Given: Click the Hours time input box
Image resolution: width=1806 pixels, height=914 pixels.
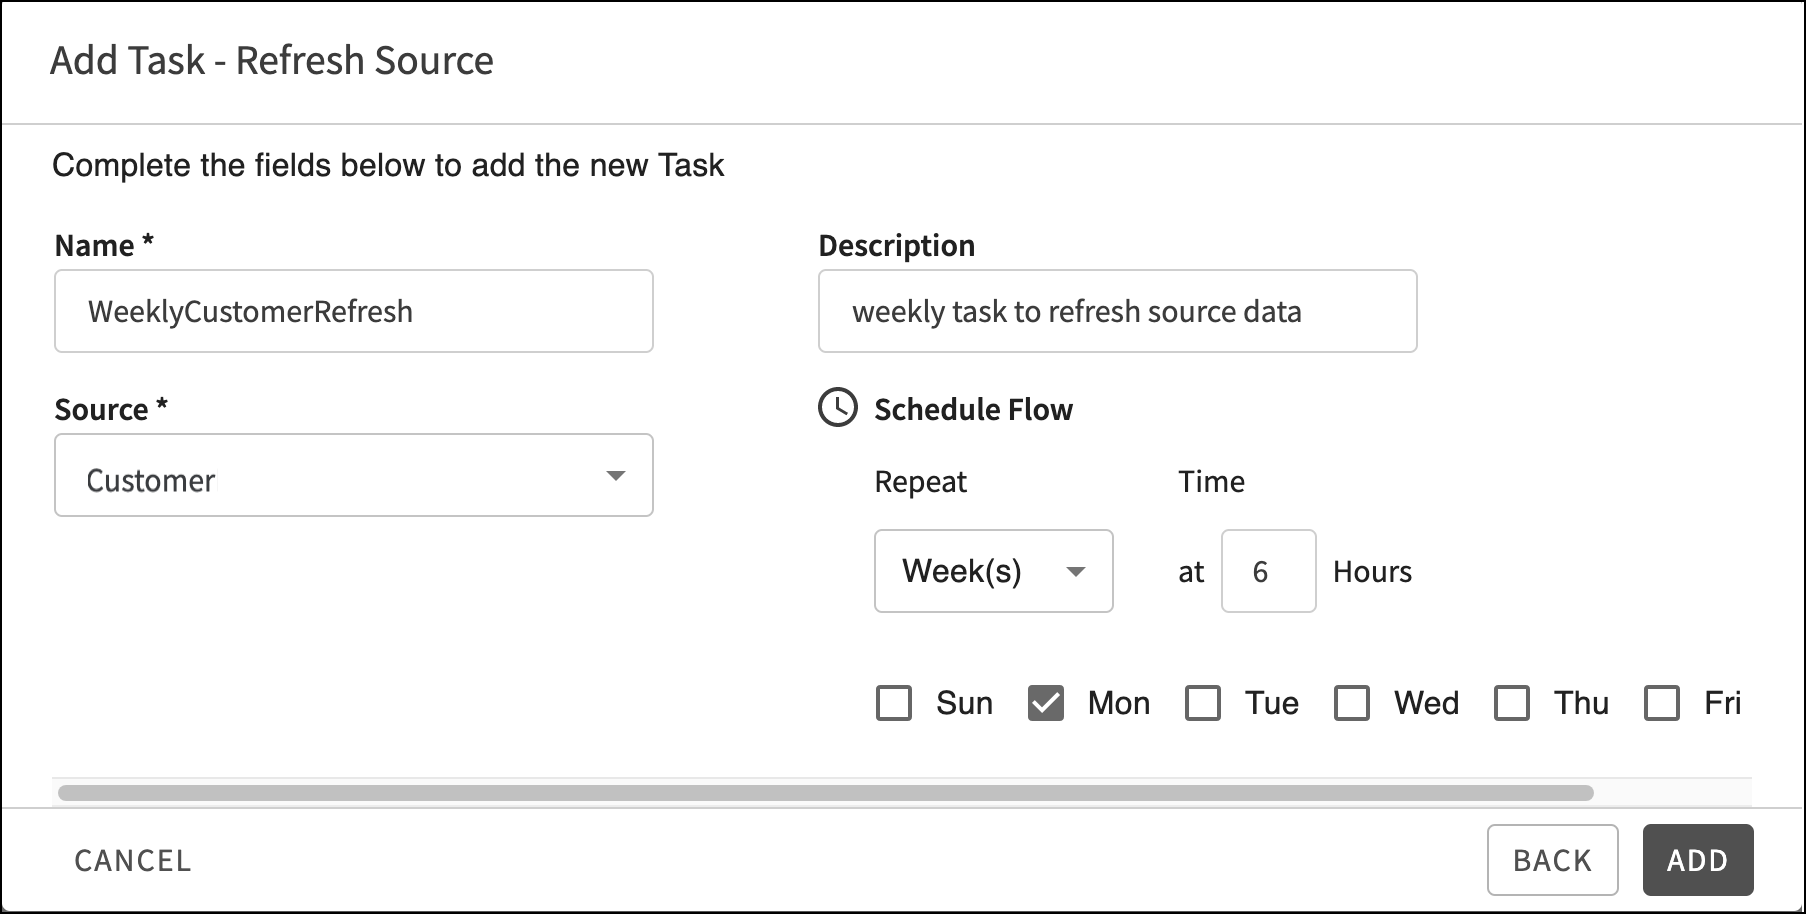Looking at the screenshot, I should coord(1268,571).
